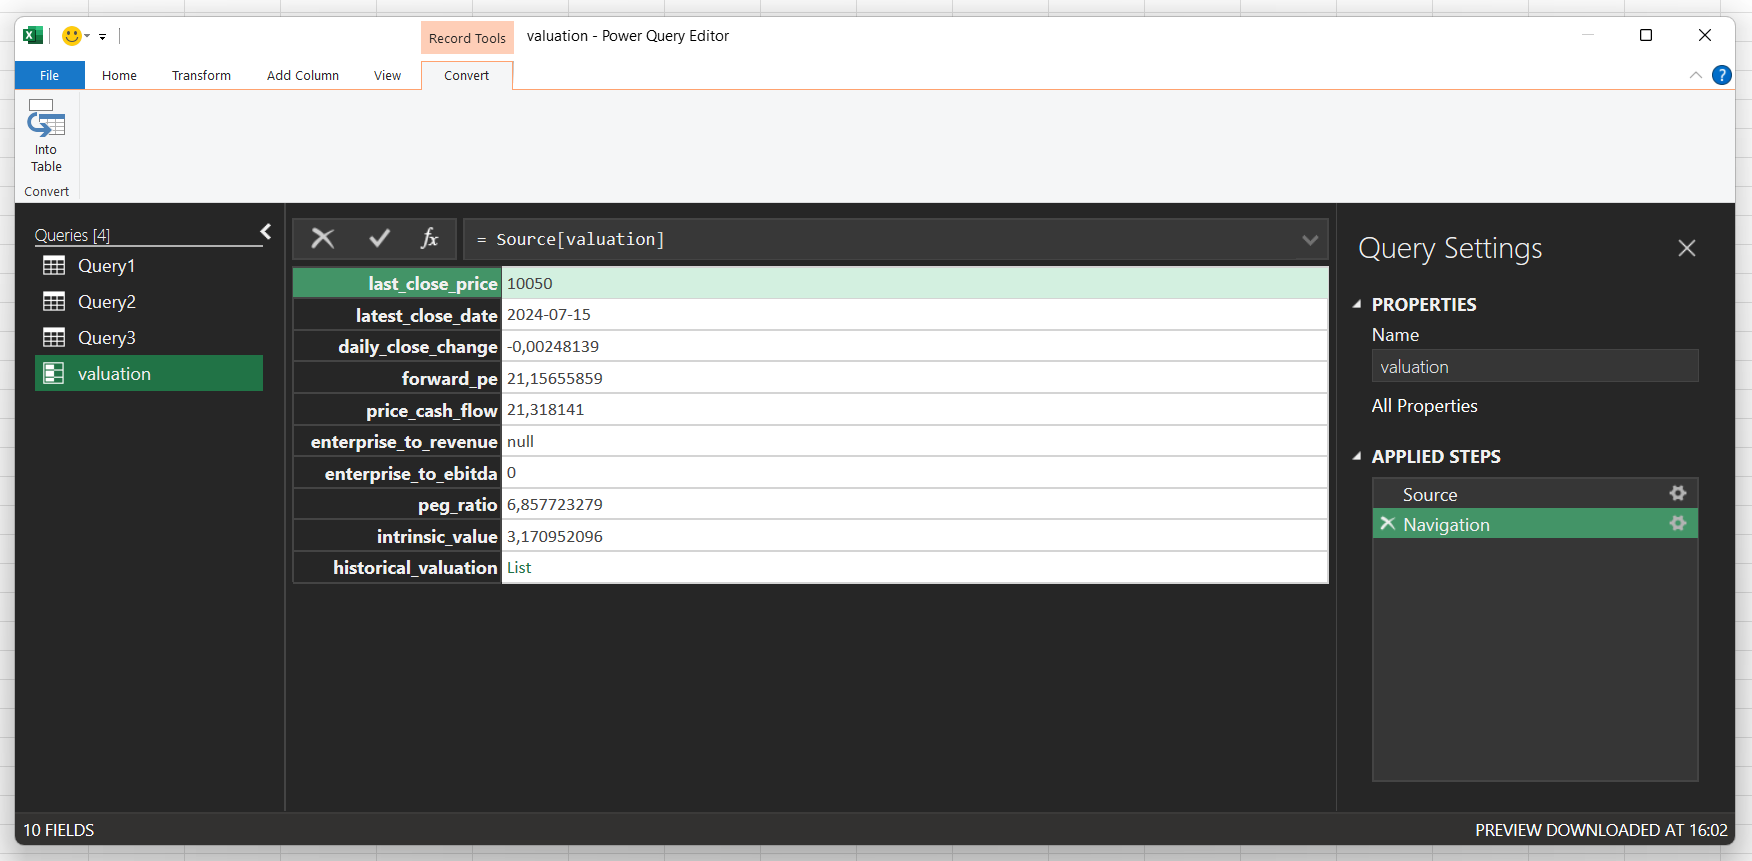Select Query1 in queries list

(x=149, y=266)
